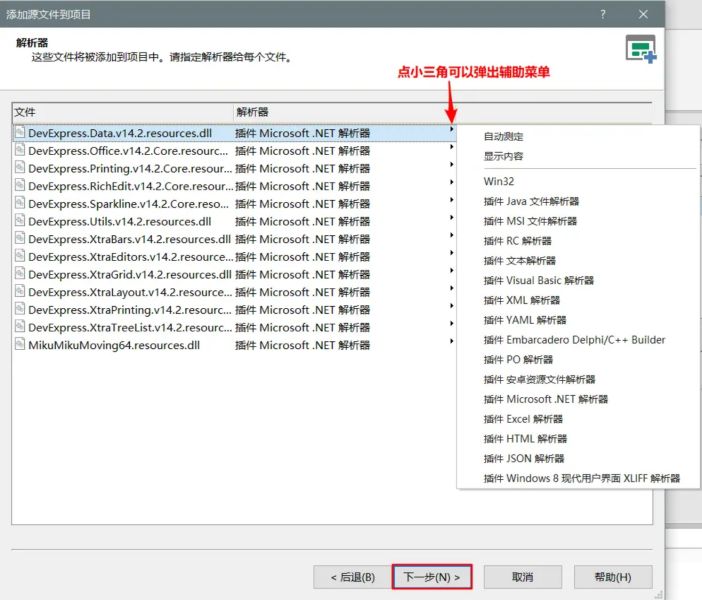The height and width of the screenshot is (600, 702).
Task: Click the help question mark in title bar
Action: coord(603,14)
